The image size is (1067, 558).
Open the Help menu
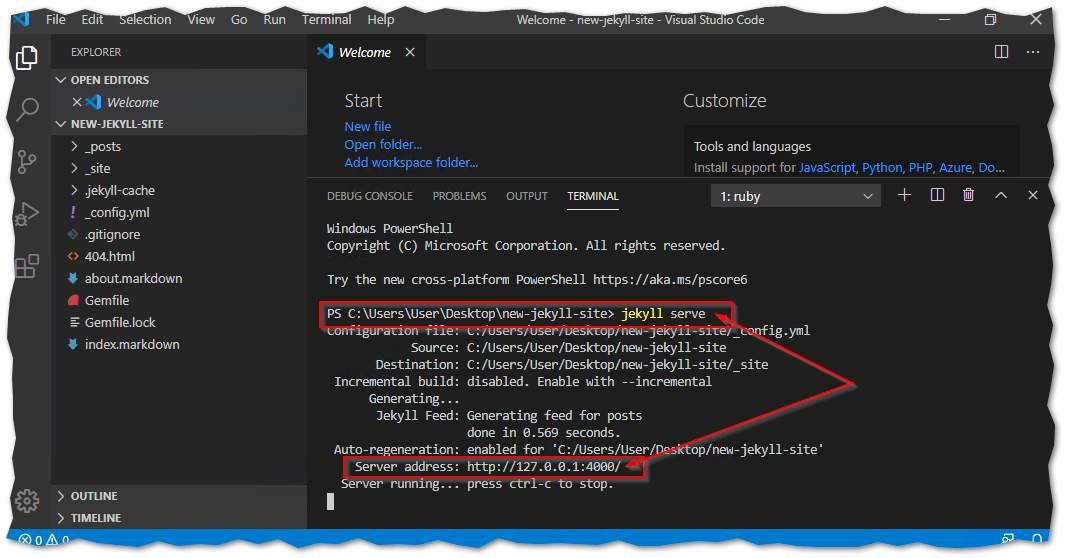tap(380, 20)
